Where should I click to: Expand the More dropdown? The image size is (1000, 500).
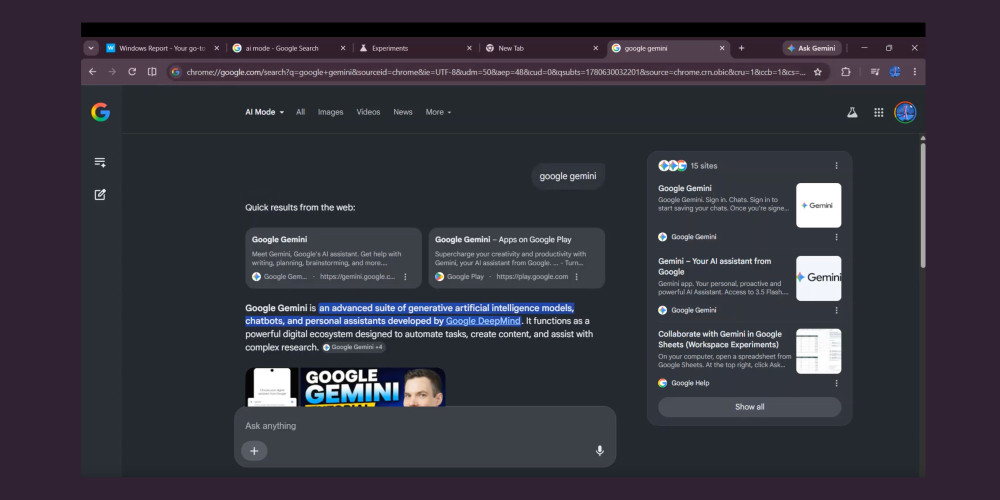(x=438, y=112)
